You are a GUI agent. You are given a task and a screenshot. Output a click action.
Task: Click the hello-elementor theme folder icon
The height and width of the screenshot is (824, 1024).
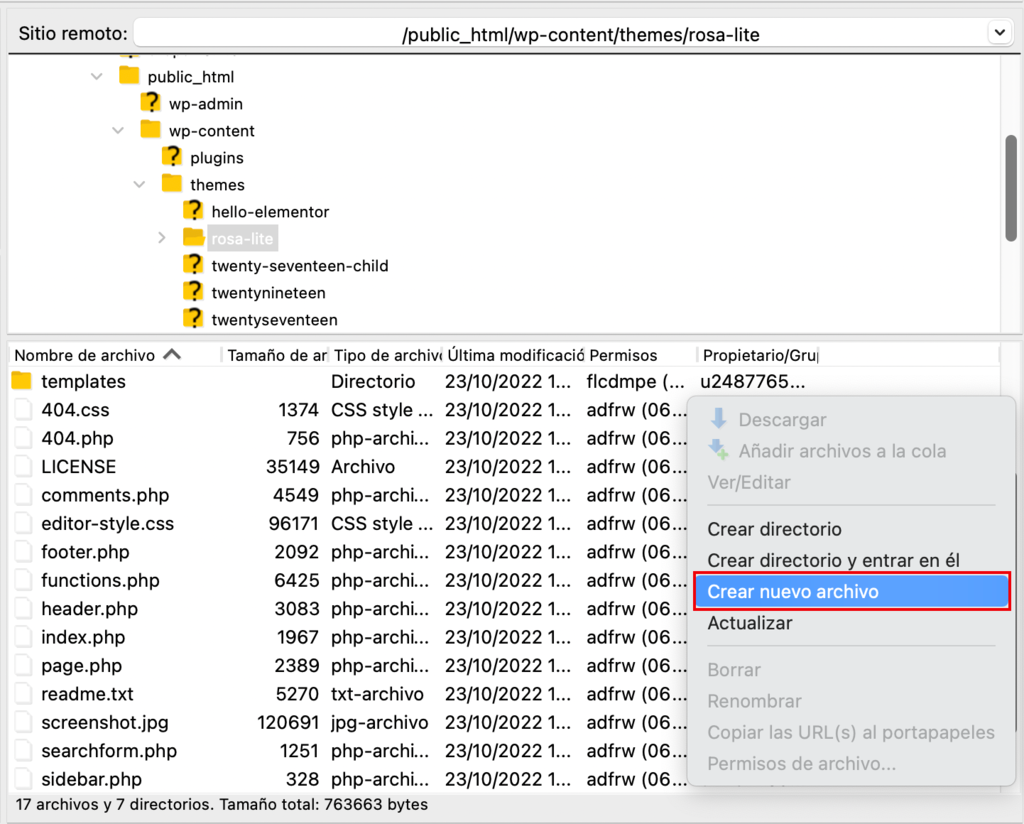(x=193, y=211)
